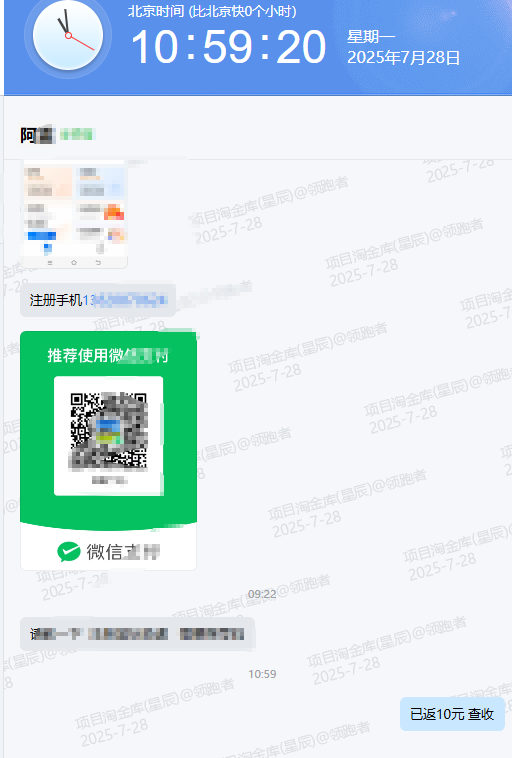Image resolution: width=512 pixels, height=758 pixels.
Task: Click the contact name starting with 阿
Action: pyautogui.click(x=37, y=135)
